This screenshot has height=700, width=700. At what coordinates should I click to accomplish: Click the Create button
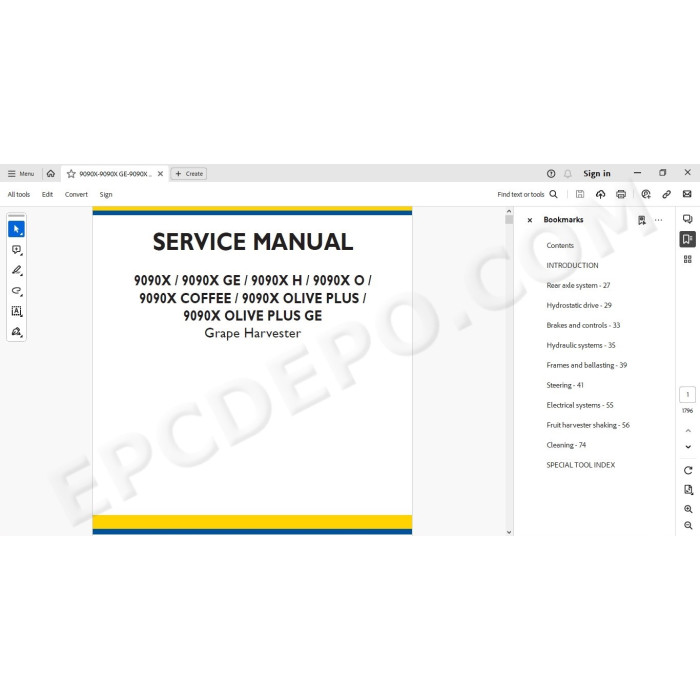point(189,174)
